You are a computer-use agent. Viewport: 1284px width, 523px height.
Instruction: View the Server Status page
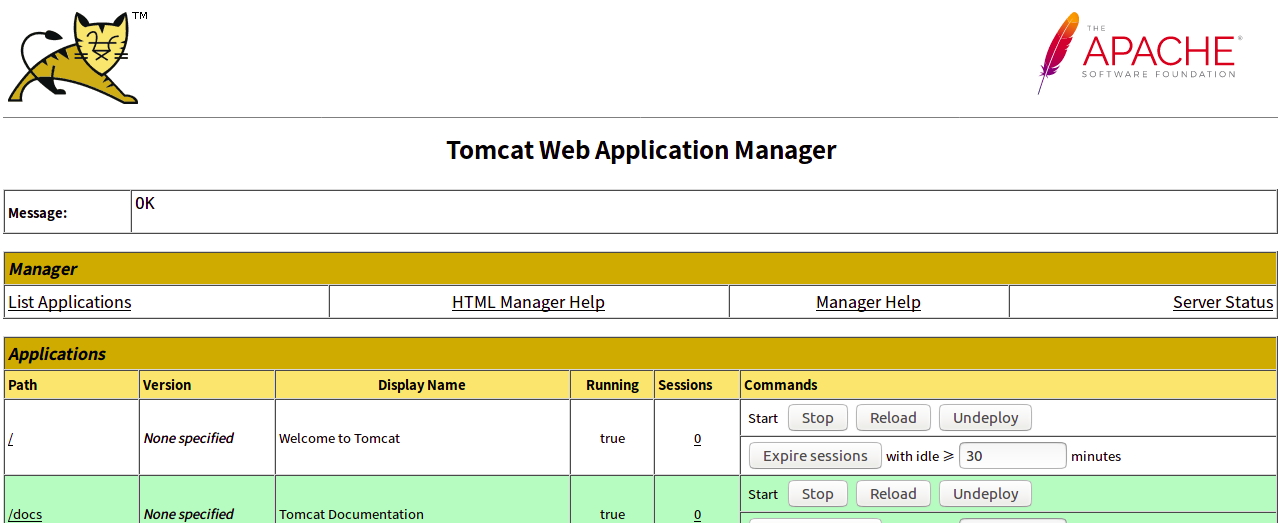point(1223,302)
